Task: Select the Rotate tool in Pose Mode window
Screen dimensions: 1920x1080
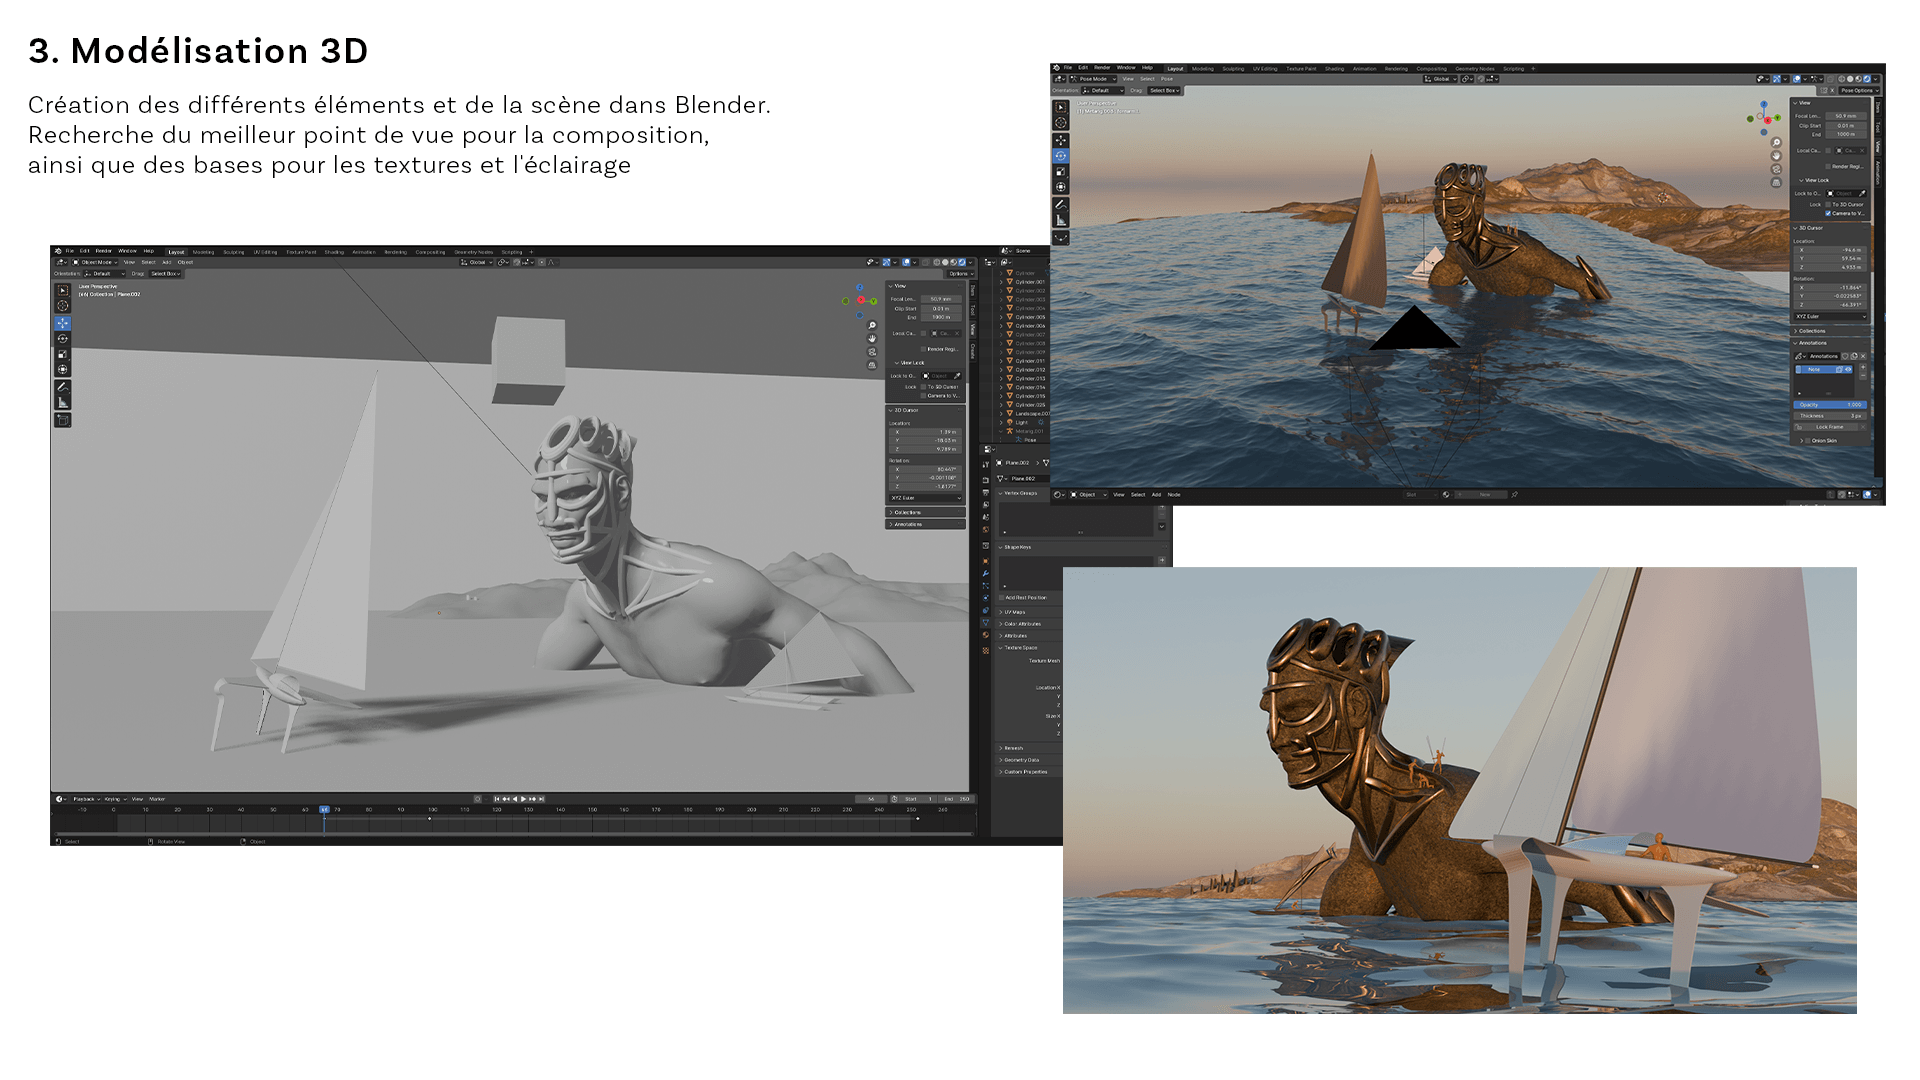Action: 1061,156
